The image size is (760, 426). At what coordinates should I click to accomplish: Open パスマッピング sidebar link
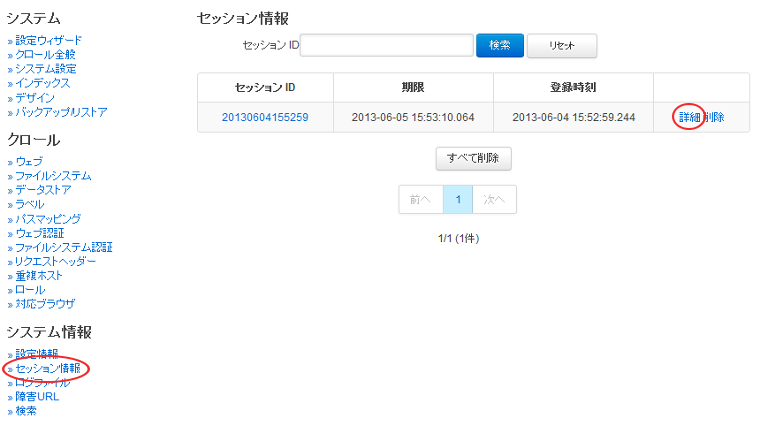[x=48, y=218]
